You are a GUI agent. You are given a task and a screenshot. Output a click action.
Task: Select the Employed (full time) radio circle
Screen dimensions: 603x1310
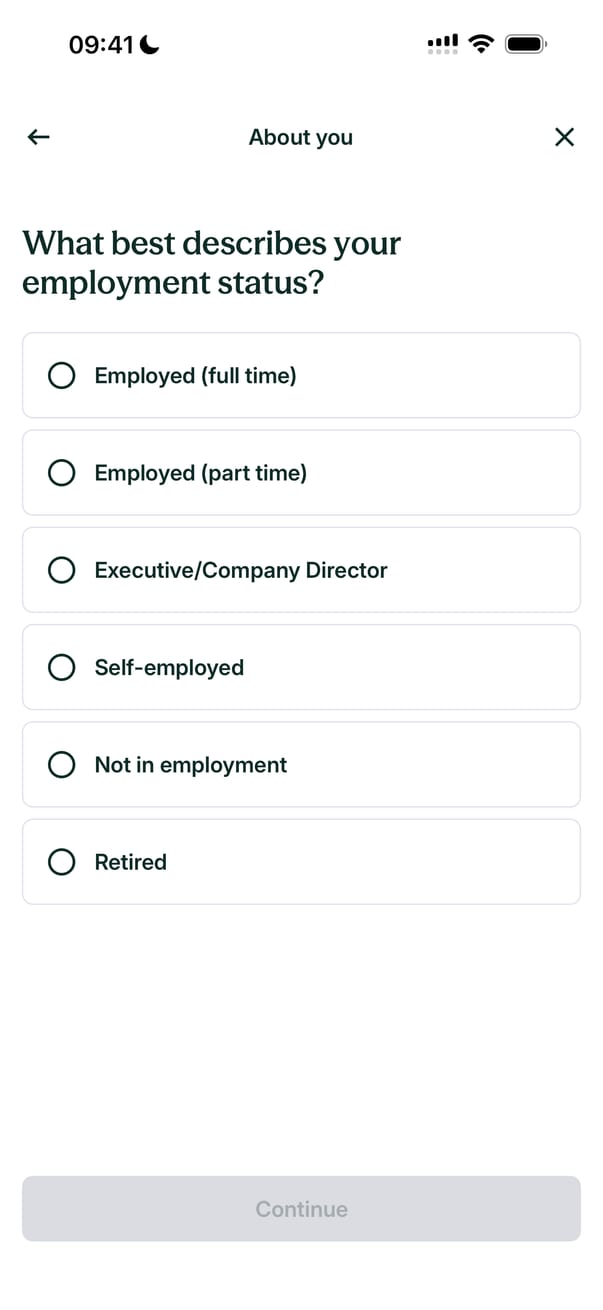point(62,376)
